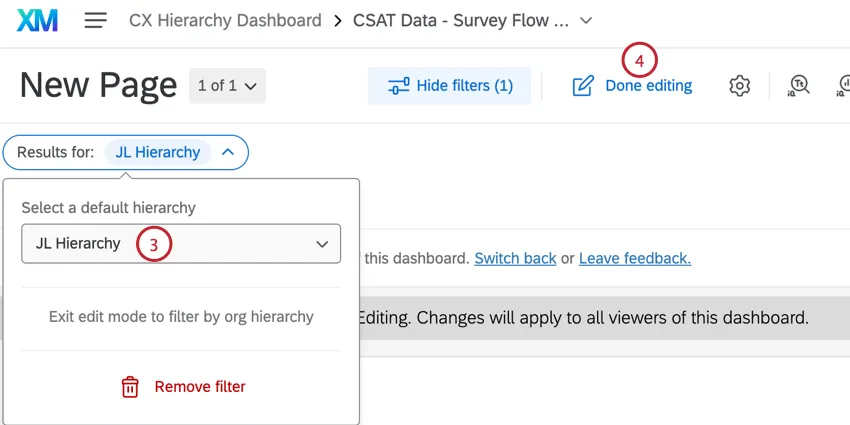
Task: Click the Remove filter label
Action: (199, 387)
